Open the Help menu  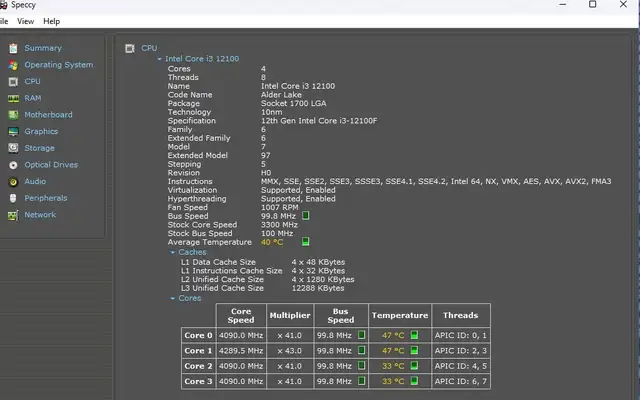(x=51, y=21)
